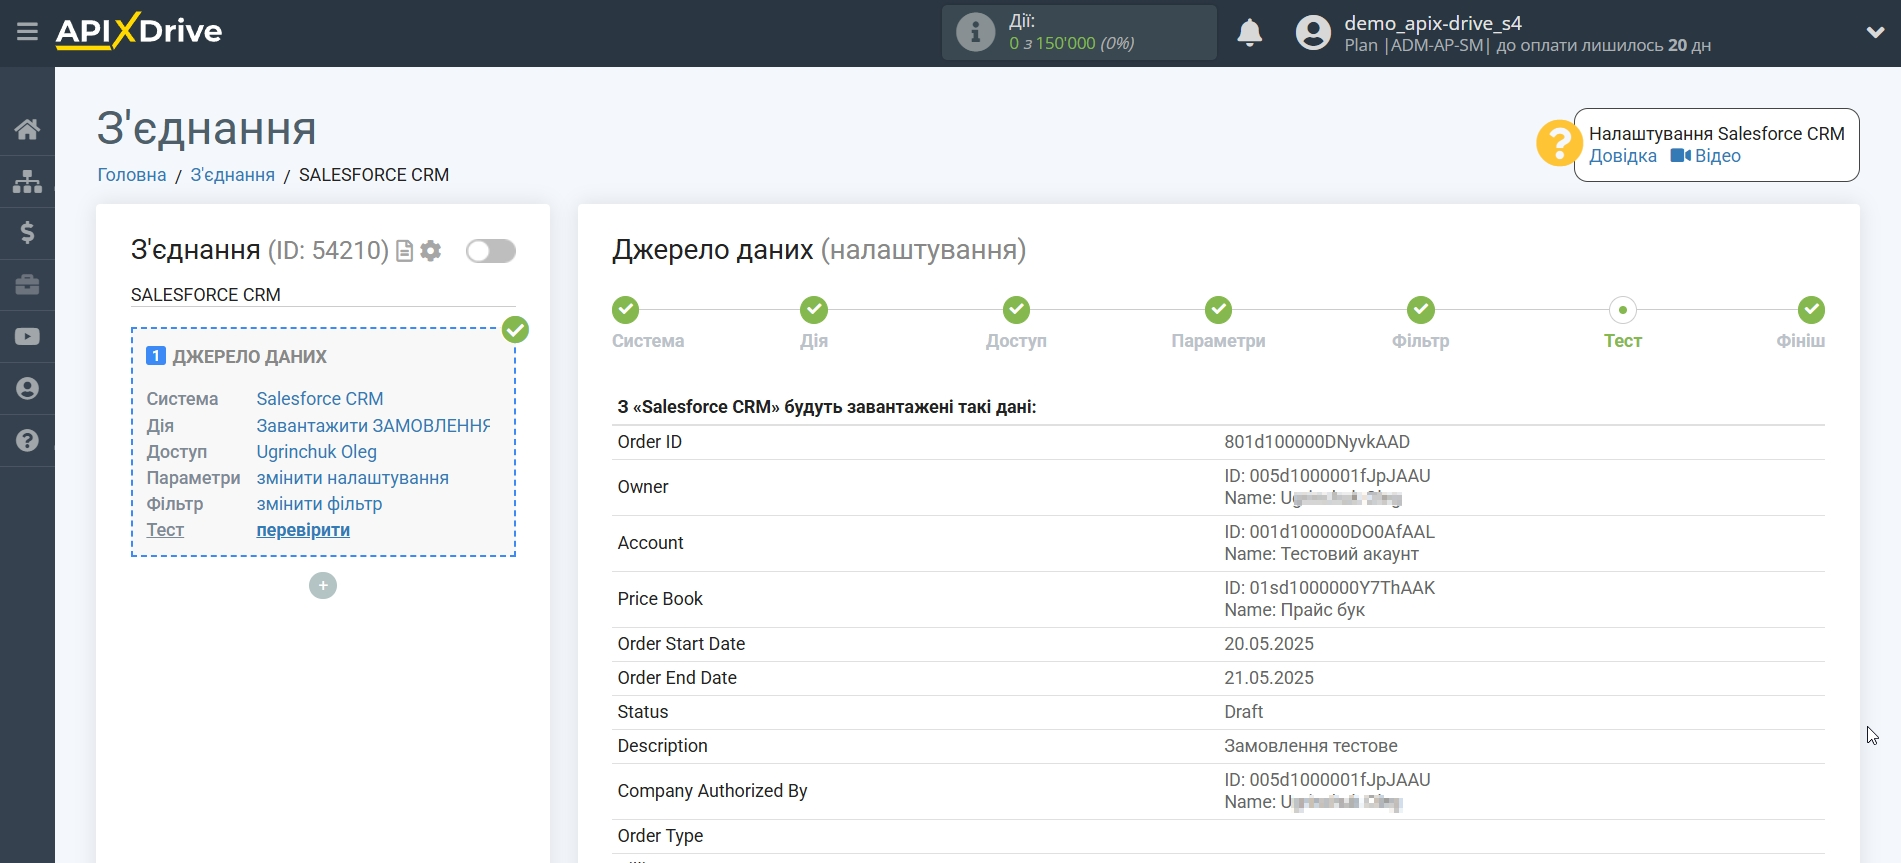
Task: Click the connection document copy icon
Action: pyautogui.click(x=404, y=251)
